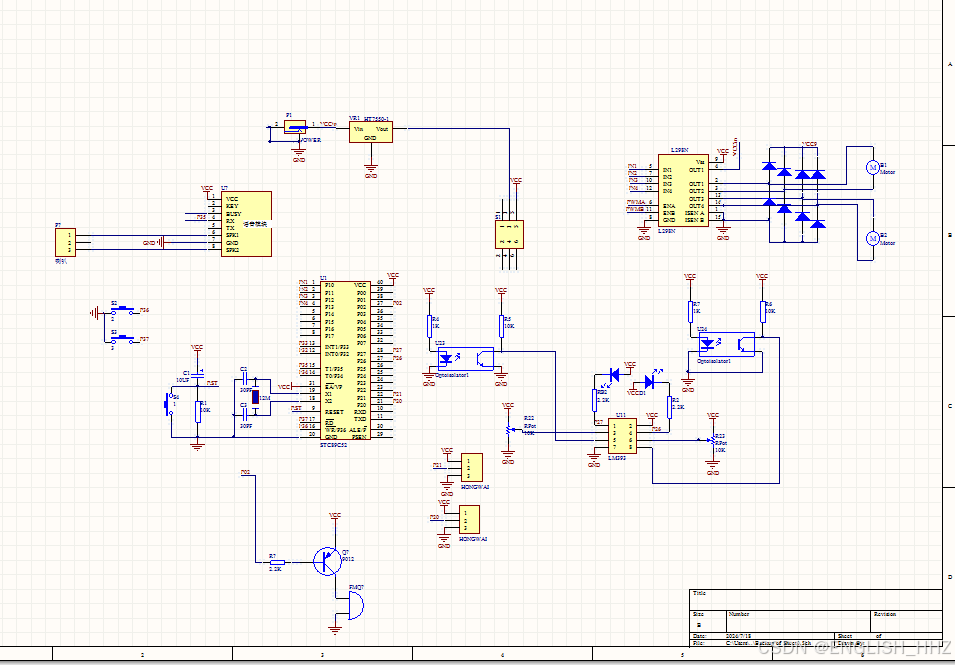Select resistor R6 near optoisolator U26
This screenshot has height=665, width=955.
pos(763,311)
